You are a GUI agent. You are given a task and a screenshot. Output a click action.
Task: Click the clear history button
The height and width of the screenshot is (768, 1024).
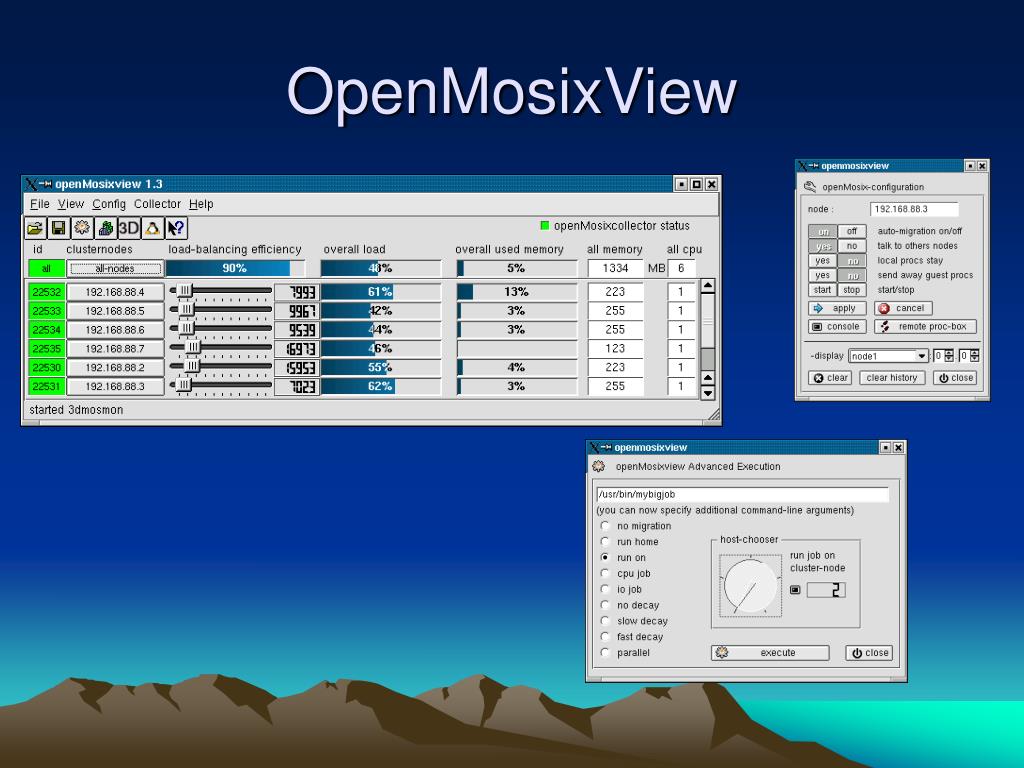pos(891,377)
